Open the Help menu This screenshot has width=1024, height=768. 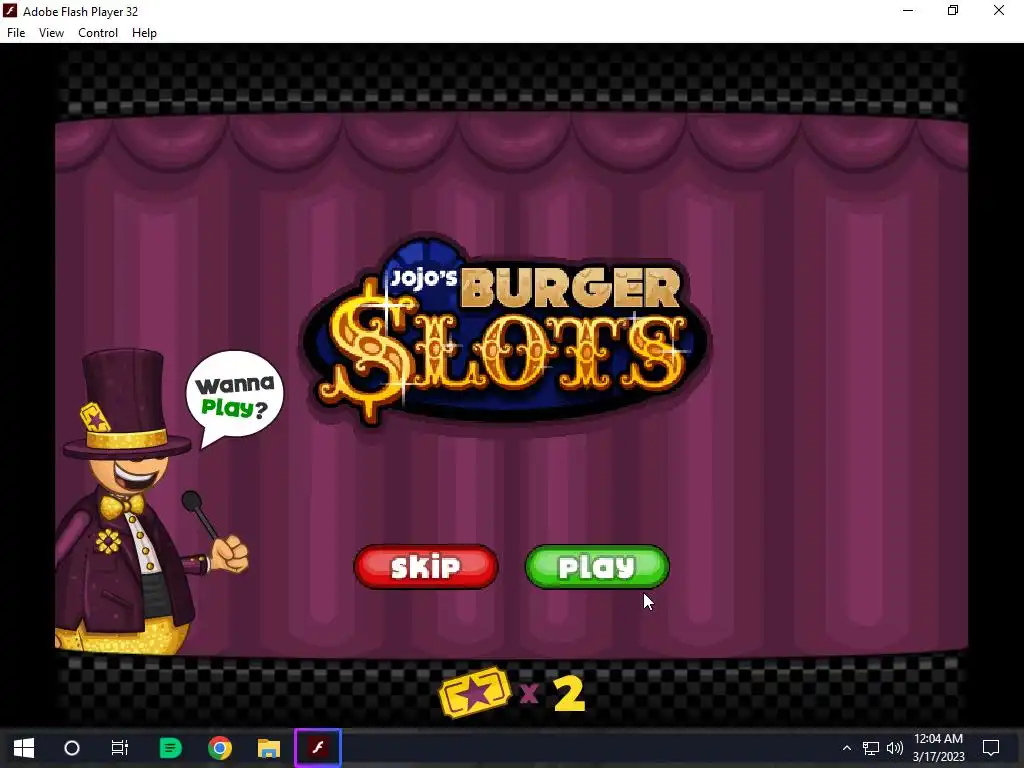coord(144,33)
